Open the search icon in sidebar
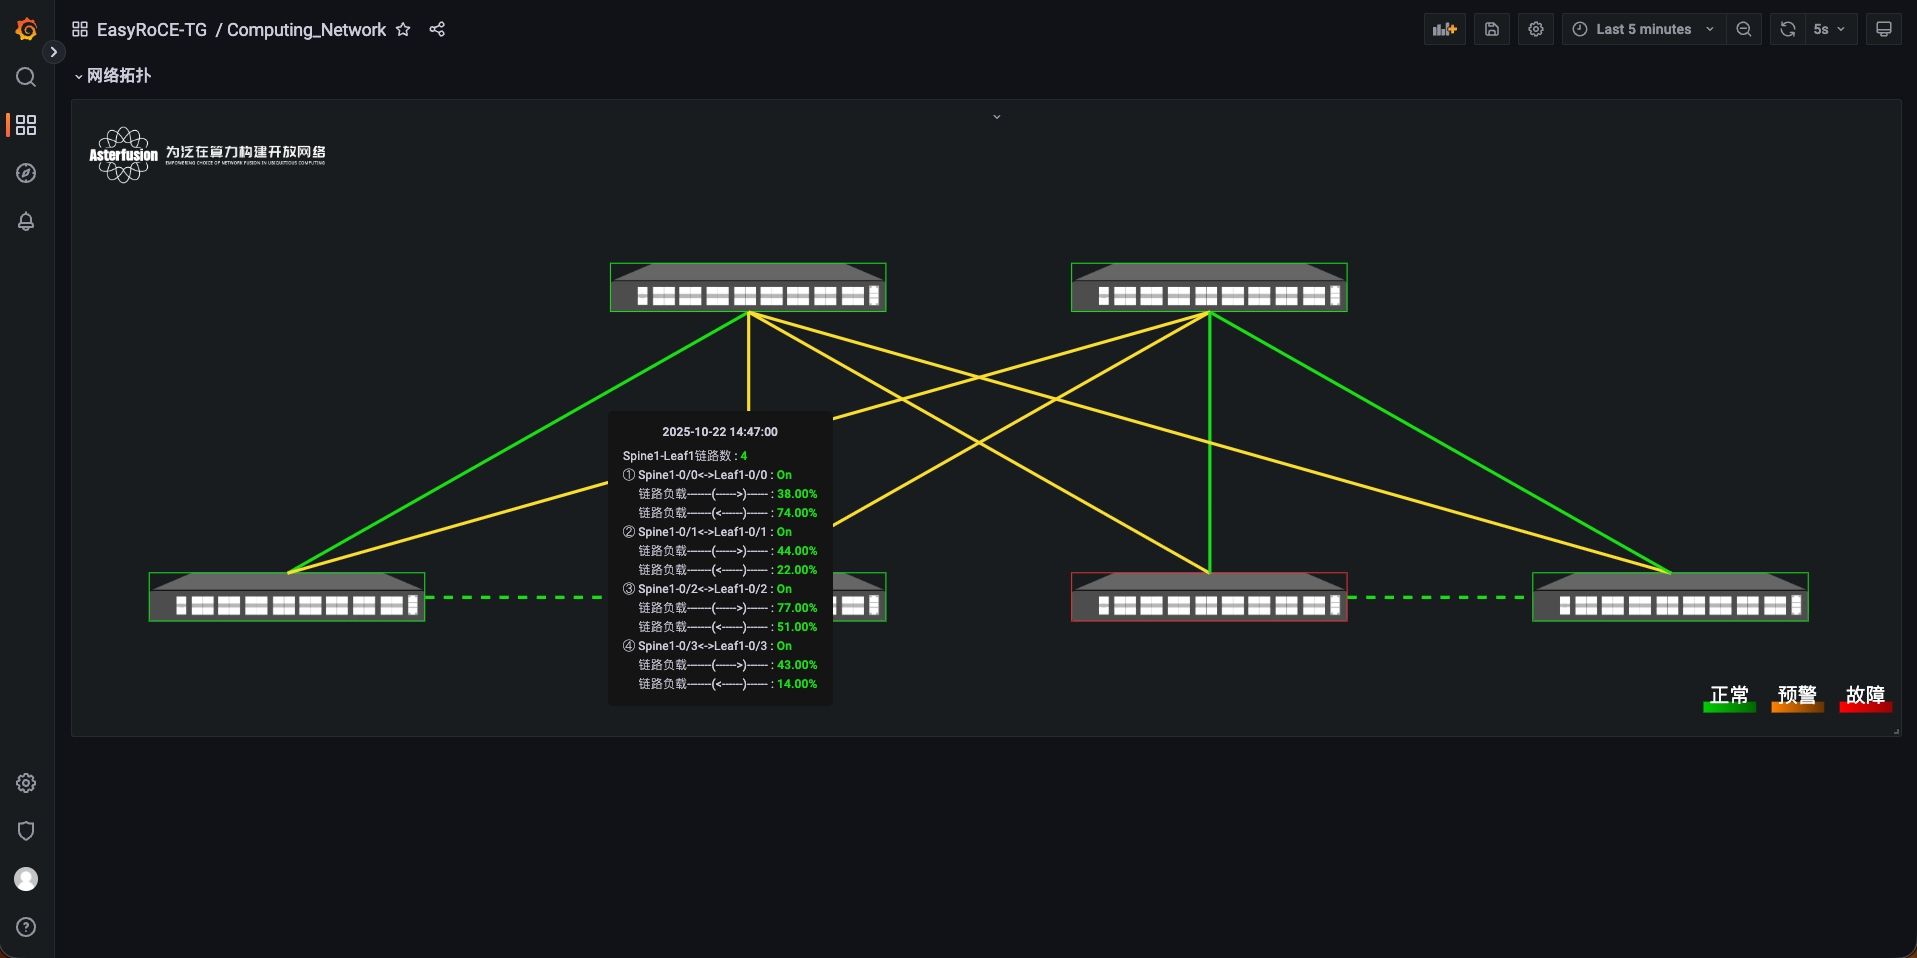1917x958 pixels. point(26,77)
